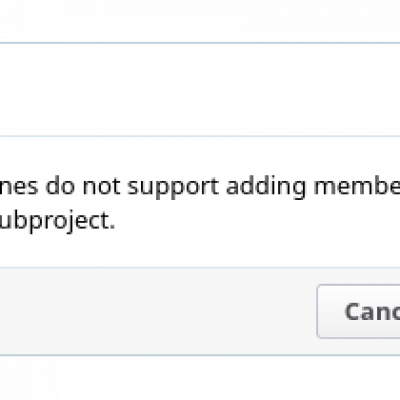Image resolution: width=400 pixels, height=400 pixels.
Task: Click the bottom border line of the footer
Action: (200, 355)
